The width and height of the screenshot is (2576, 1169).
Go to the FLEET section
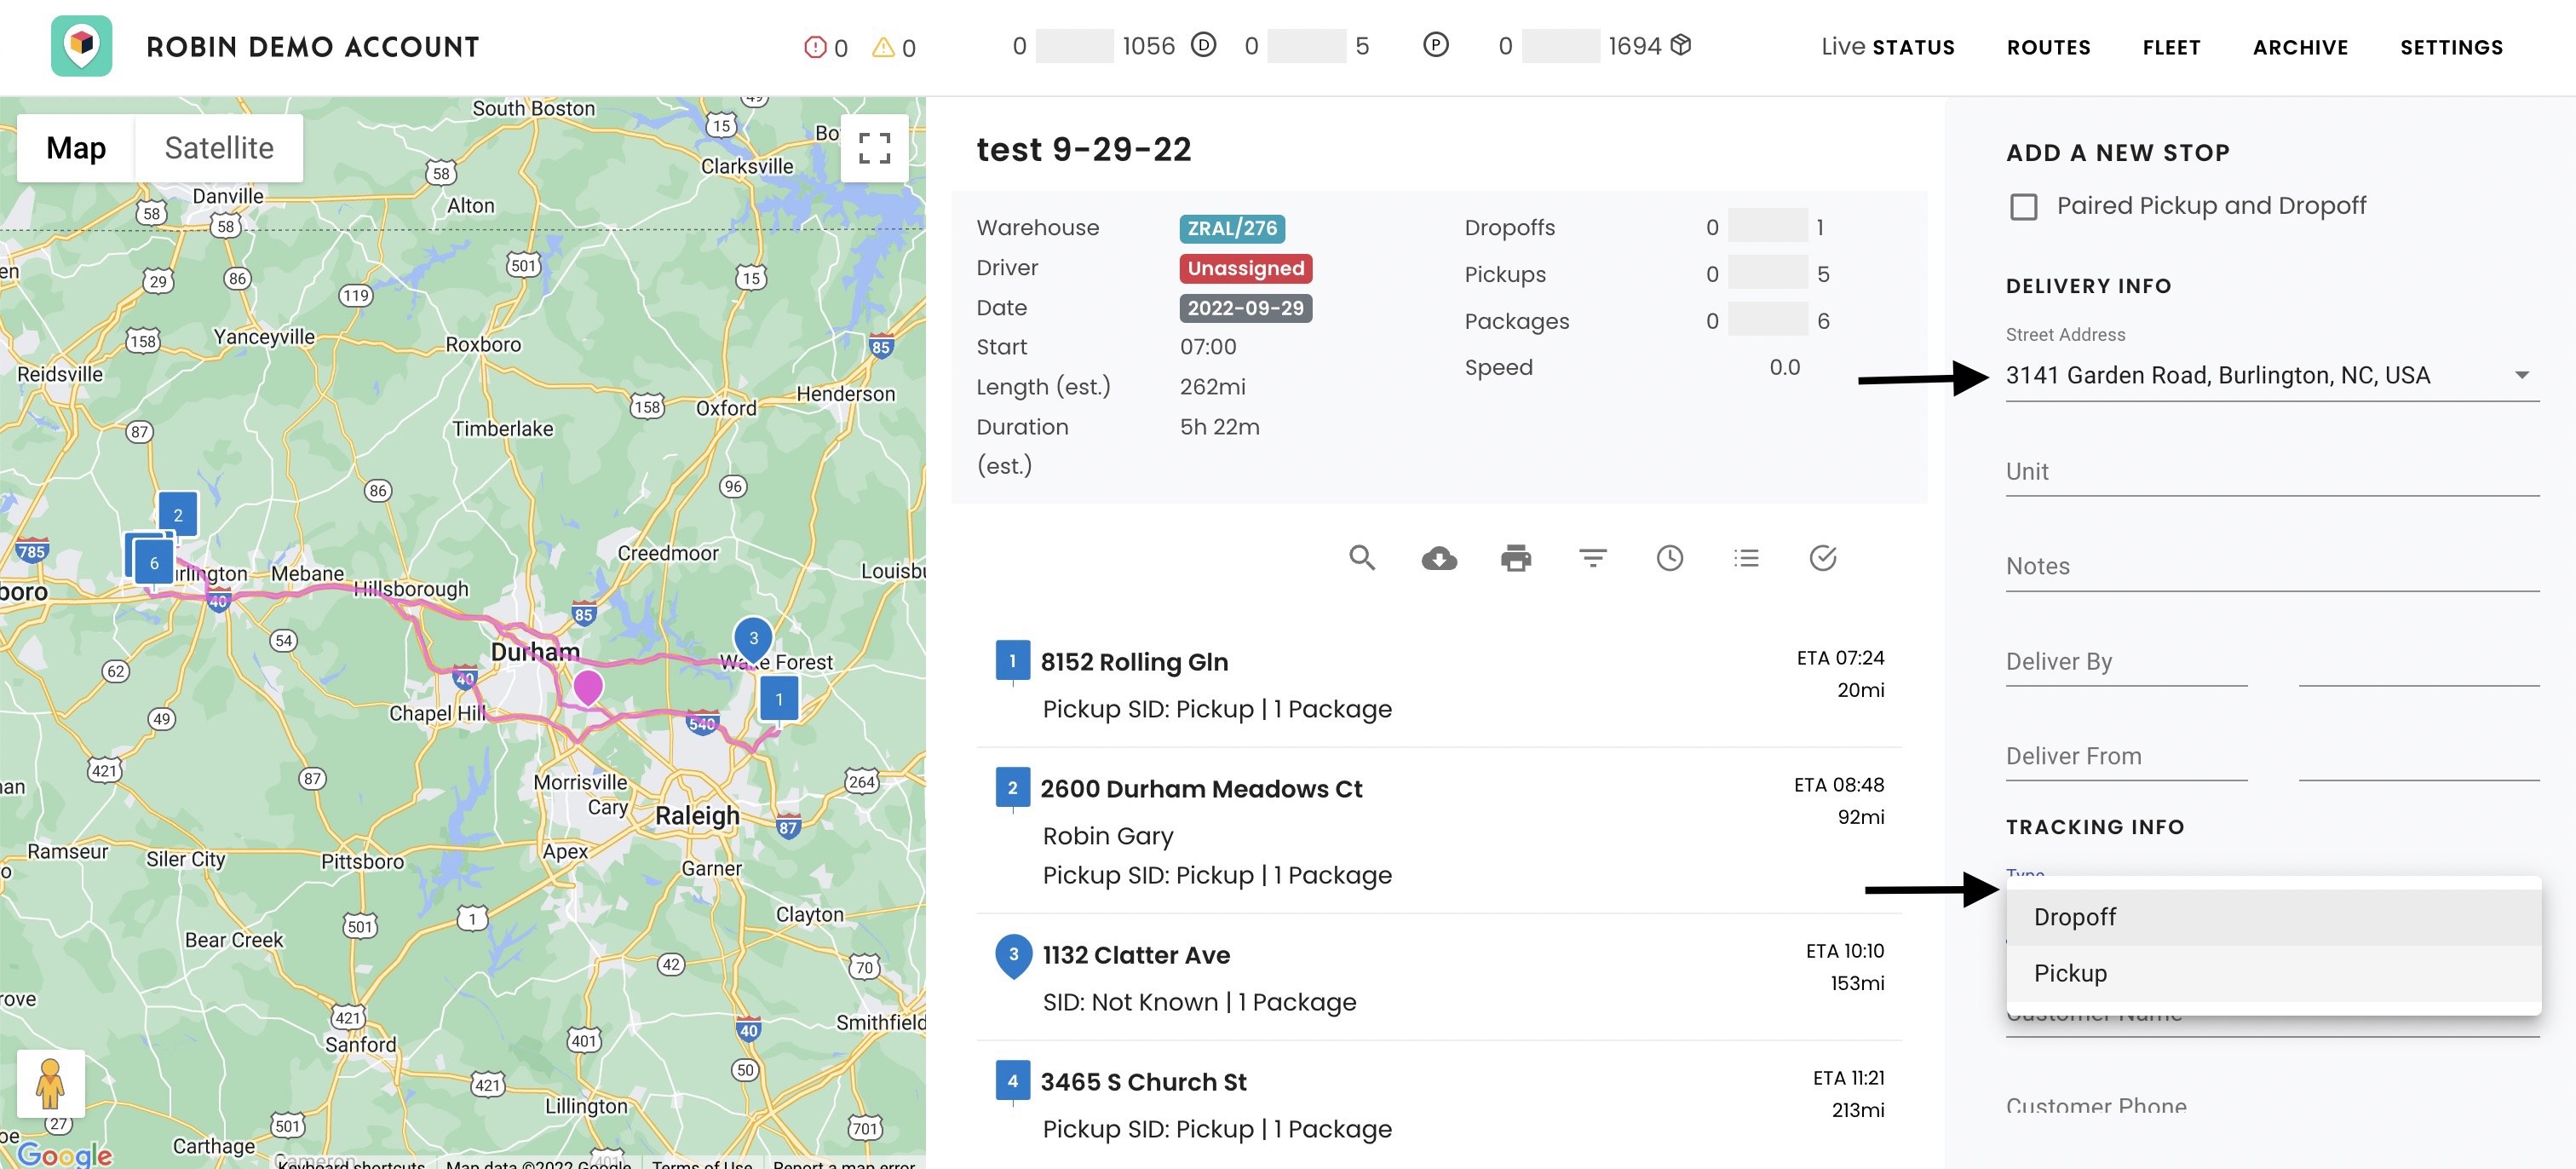tap(2171, 47)
